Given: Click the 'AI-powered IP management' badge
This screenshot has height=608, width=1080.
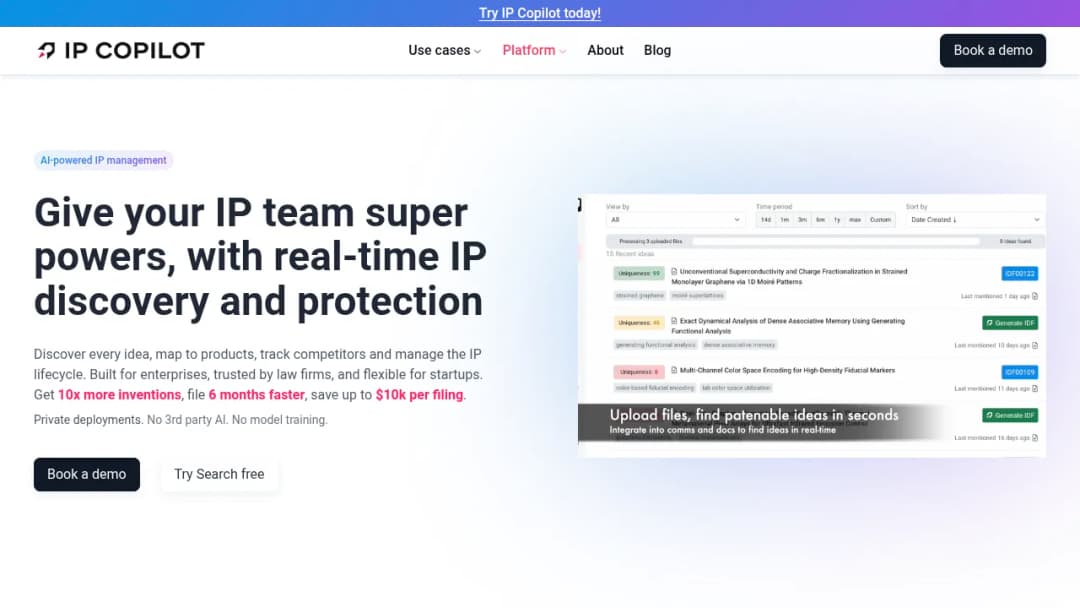Looking at the screenshot, I should (x=103, y=160).
